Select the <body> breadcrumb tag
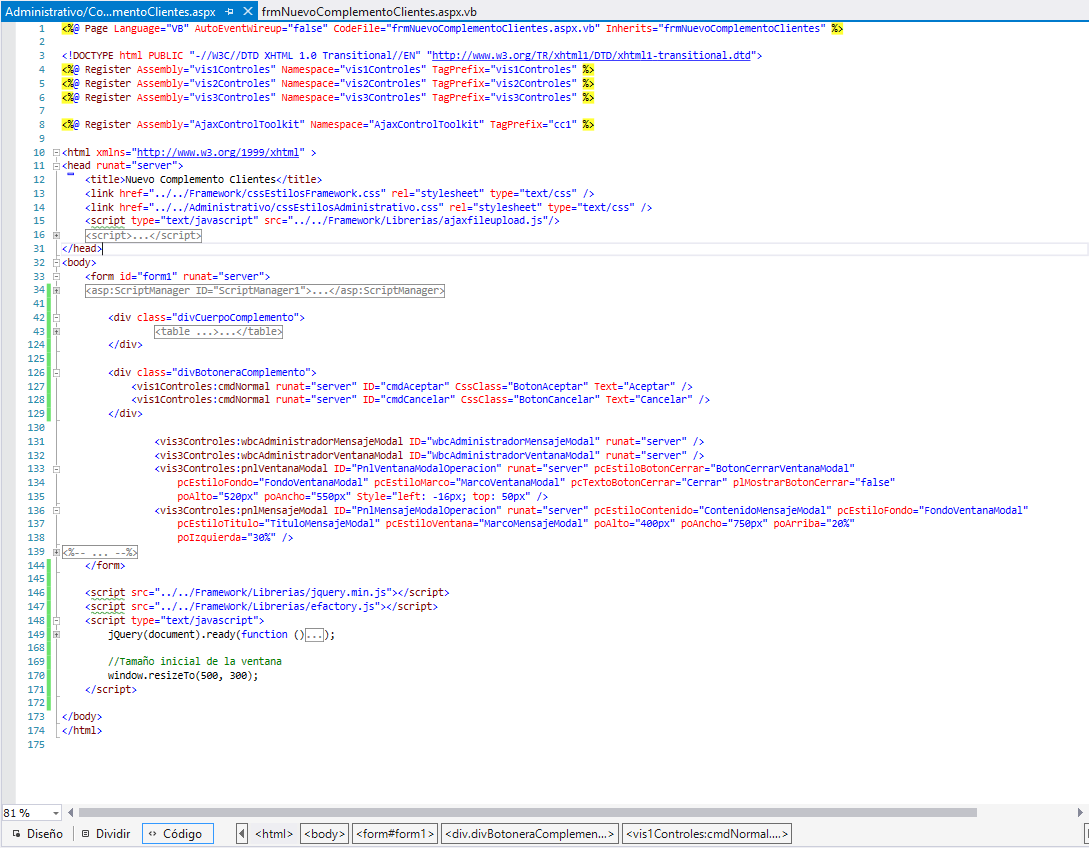Viewport: 1089px width, 848px height. pyautogui.click(x=324, y=833)
